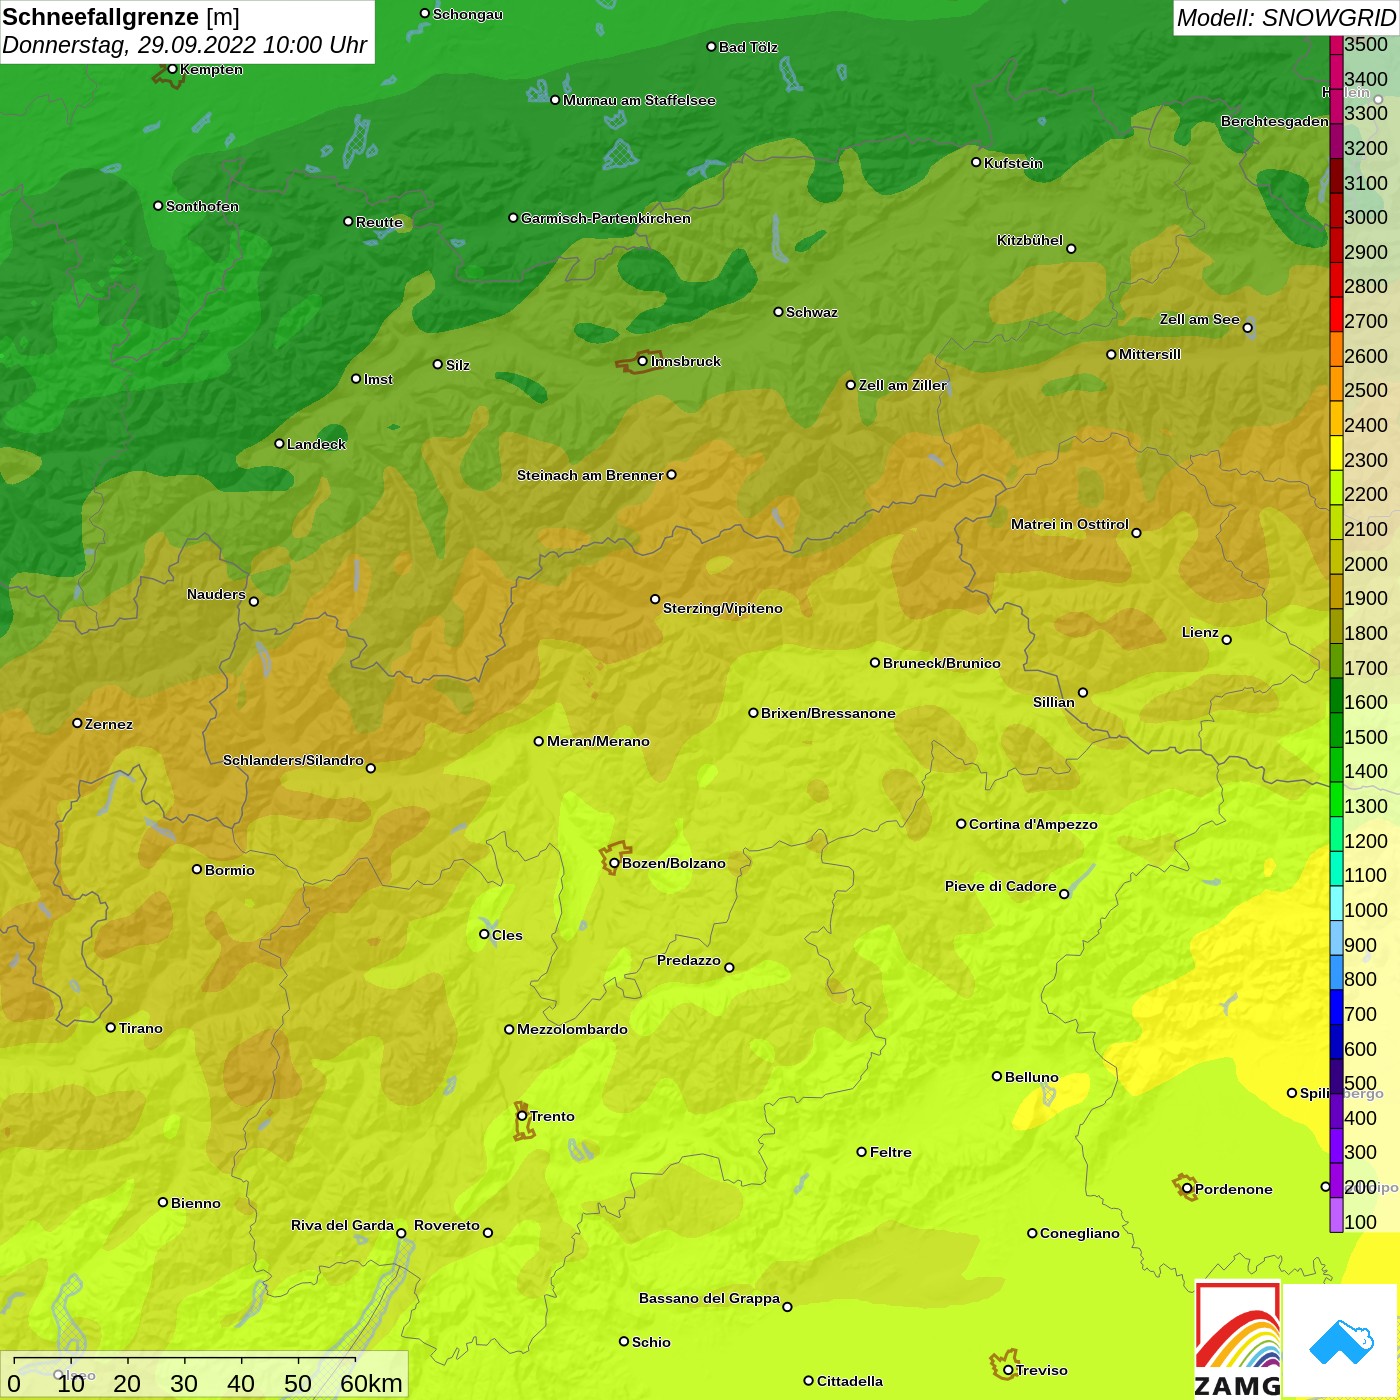Image resolution: width=1400 pixels, height=1400 pixels.
Task: Click the Cittadella label
Action: pyautogui.click(x=850, y=1381)
